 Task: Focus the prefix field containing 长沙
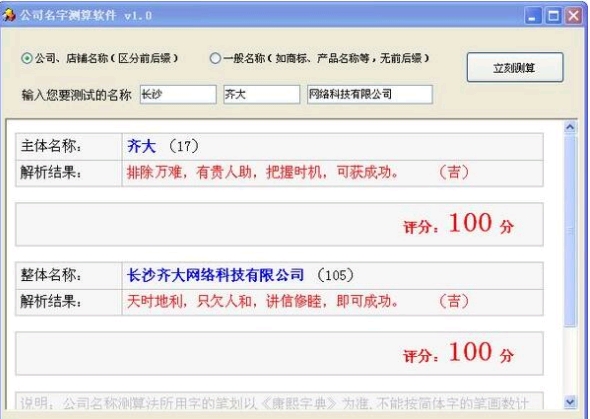click(x=178, y=94)
